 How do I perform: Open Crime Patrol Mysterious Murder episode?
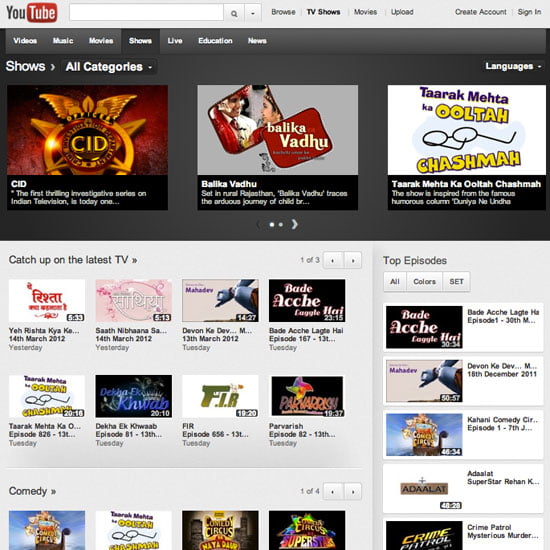point(463,535)
